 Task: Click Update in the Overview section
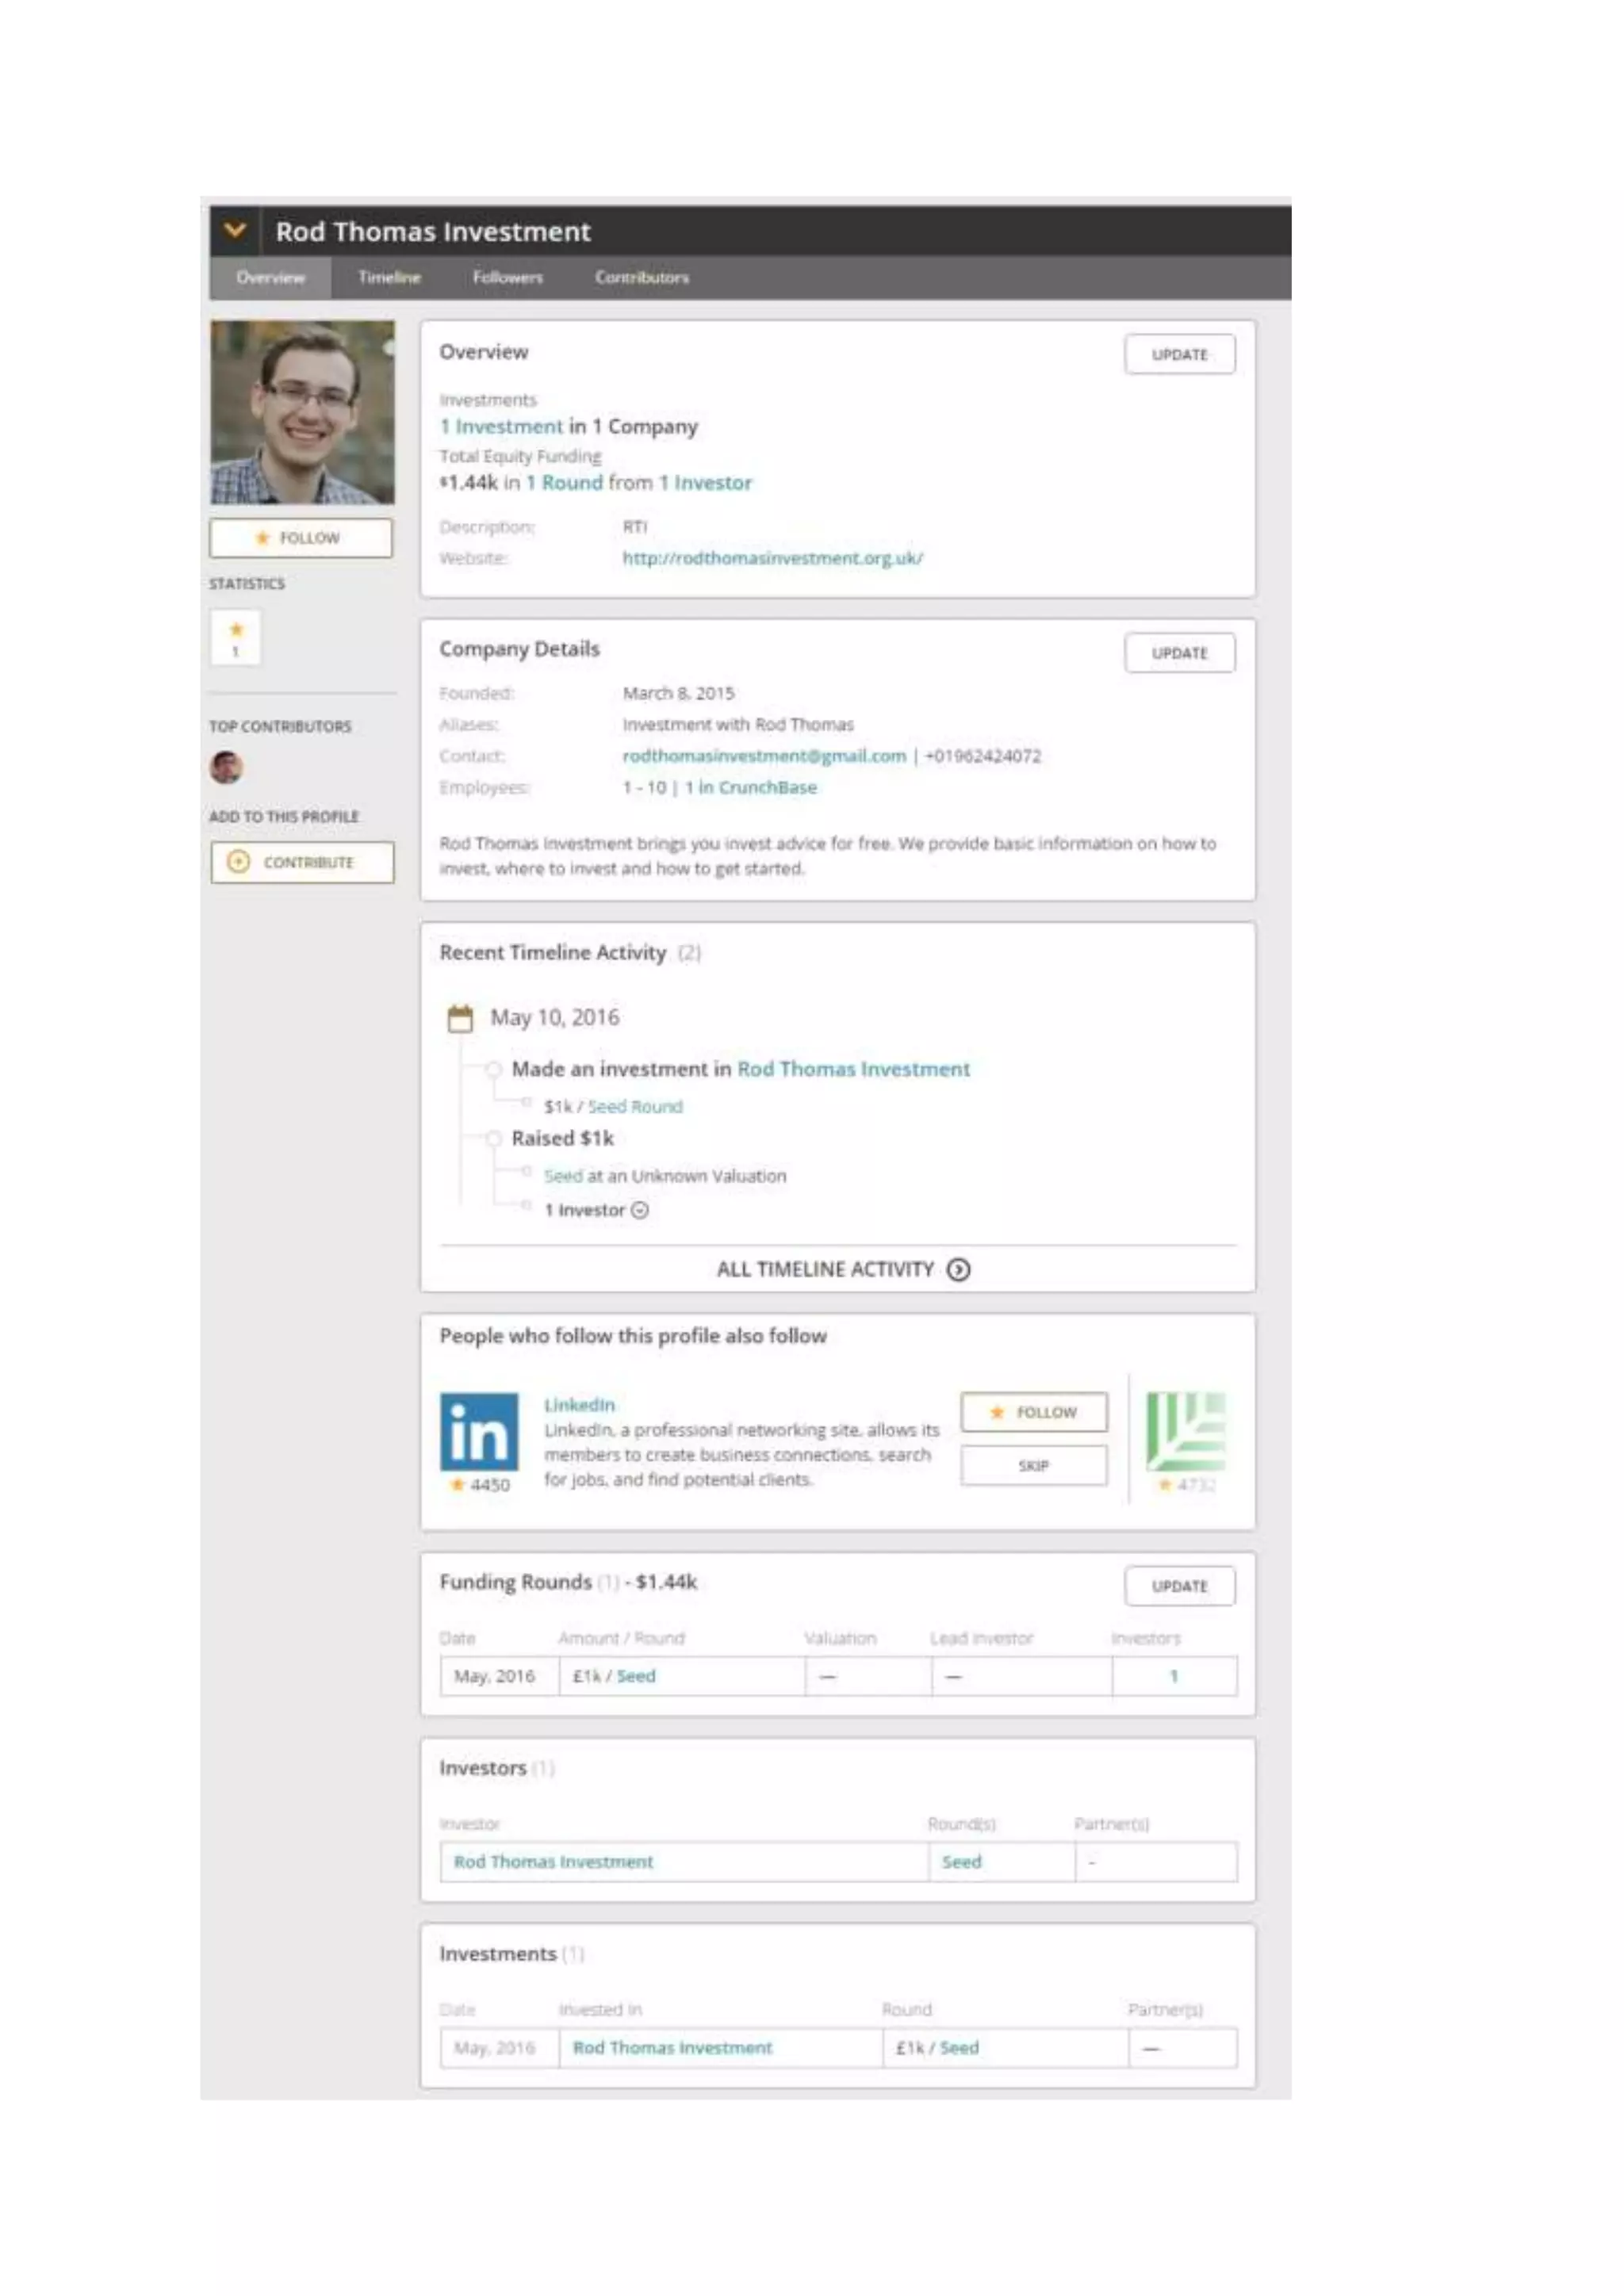[x=1179, y=355]
